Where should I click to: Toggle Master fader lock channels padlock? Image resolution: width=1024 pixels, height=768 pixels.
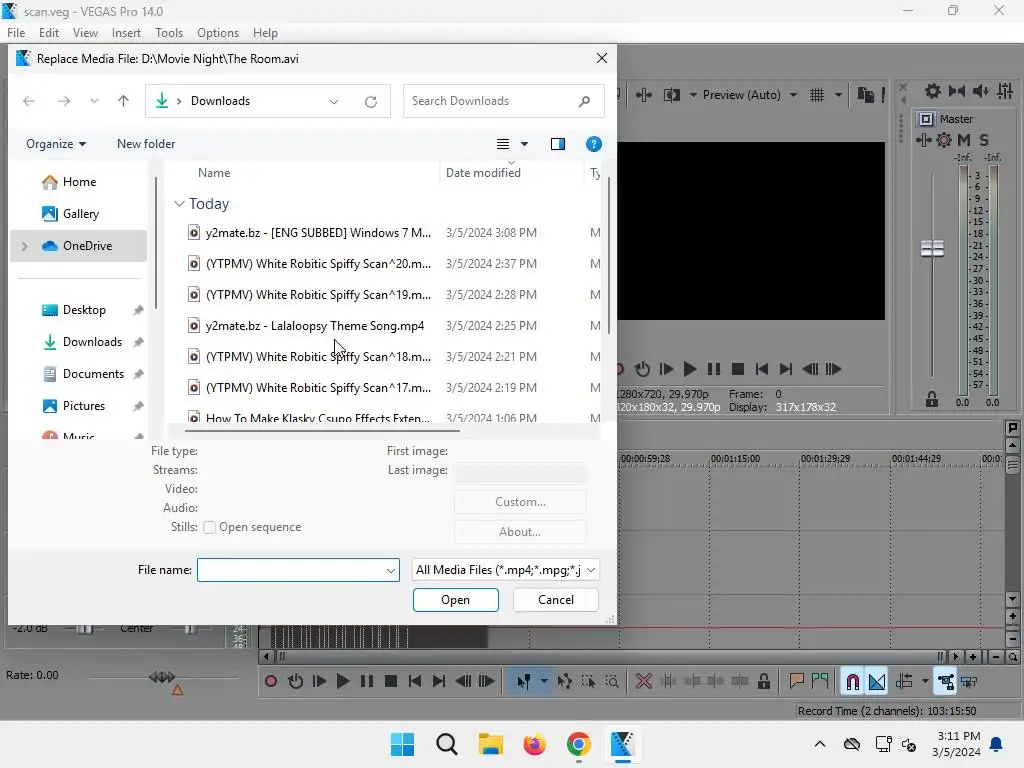click(932, 399)
